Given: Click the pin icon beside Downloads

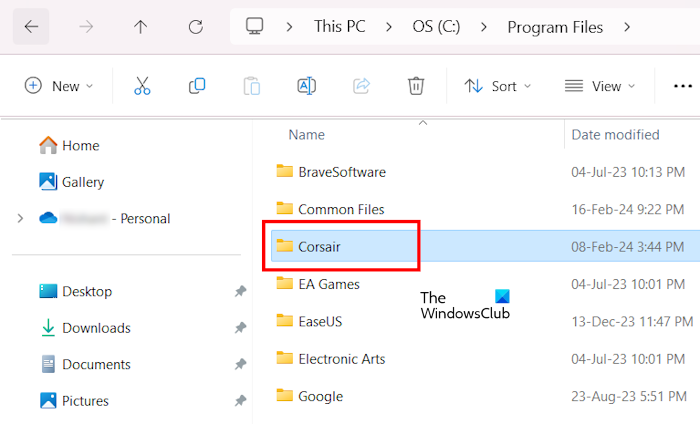Looking at the screenshot, I should (241, 328).
